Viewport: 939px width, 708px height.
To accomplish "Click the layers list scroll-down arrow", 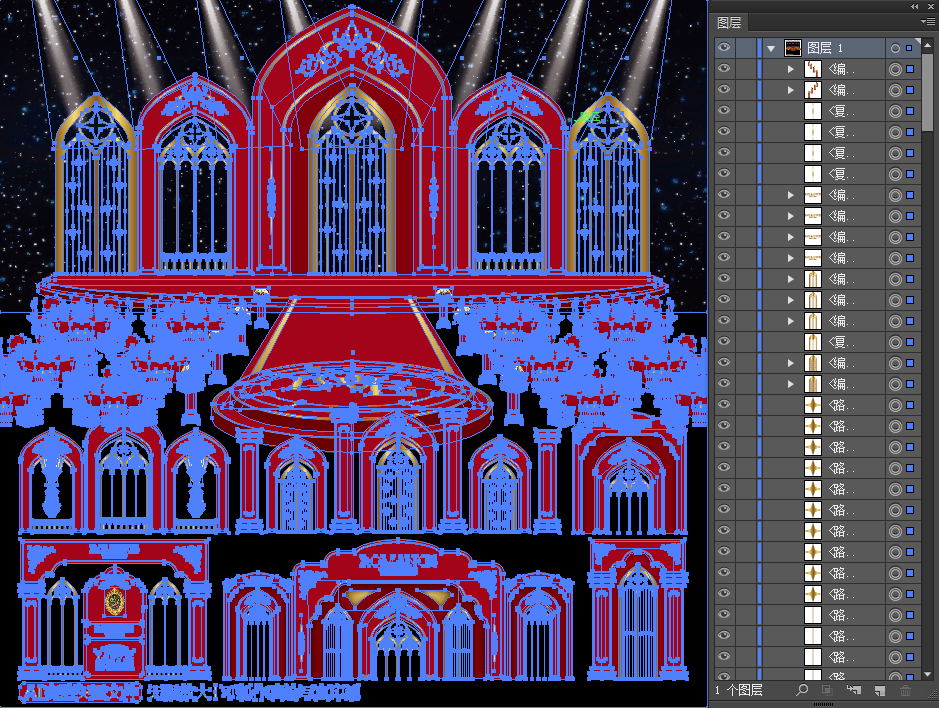I will [x=928, y=674].
